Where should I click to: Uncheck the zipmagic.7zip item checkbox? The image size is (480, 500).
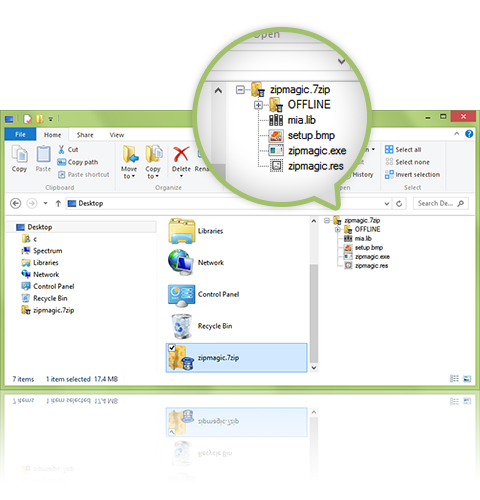pyautogui.click(x=172, y=348)
